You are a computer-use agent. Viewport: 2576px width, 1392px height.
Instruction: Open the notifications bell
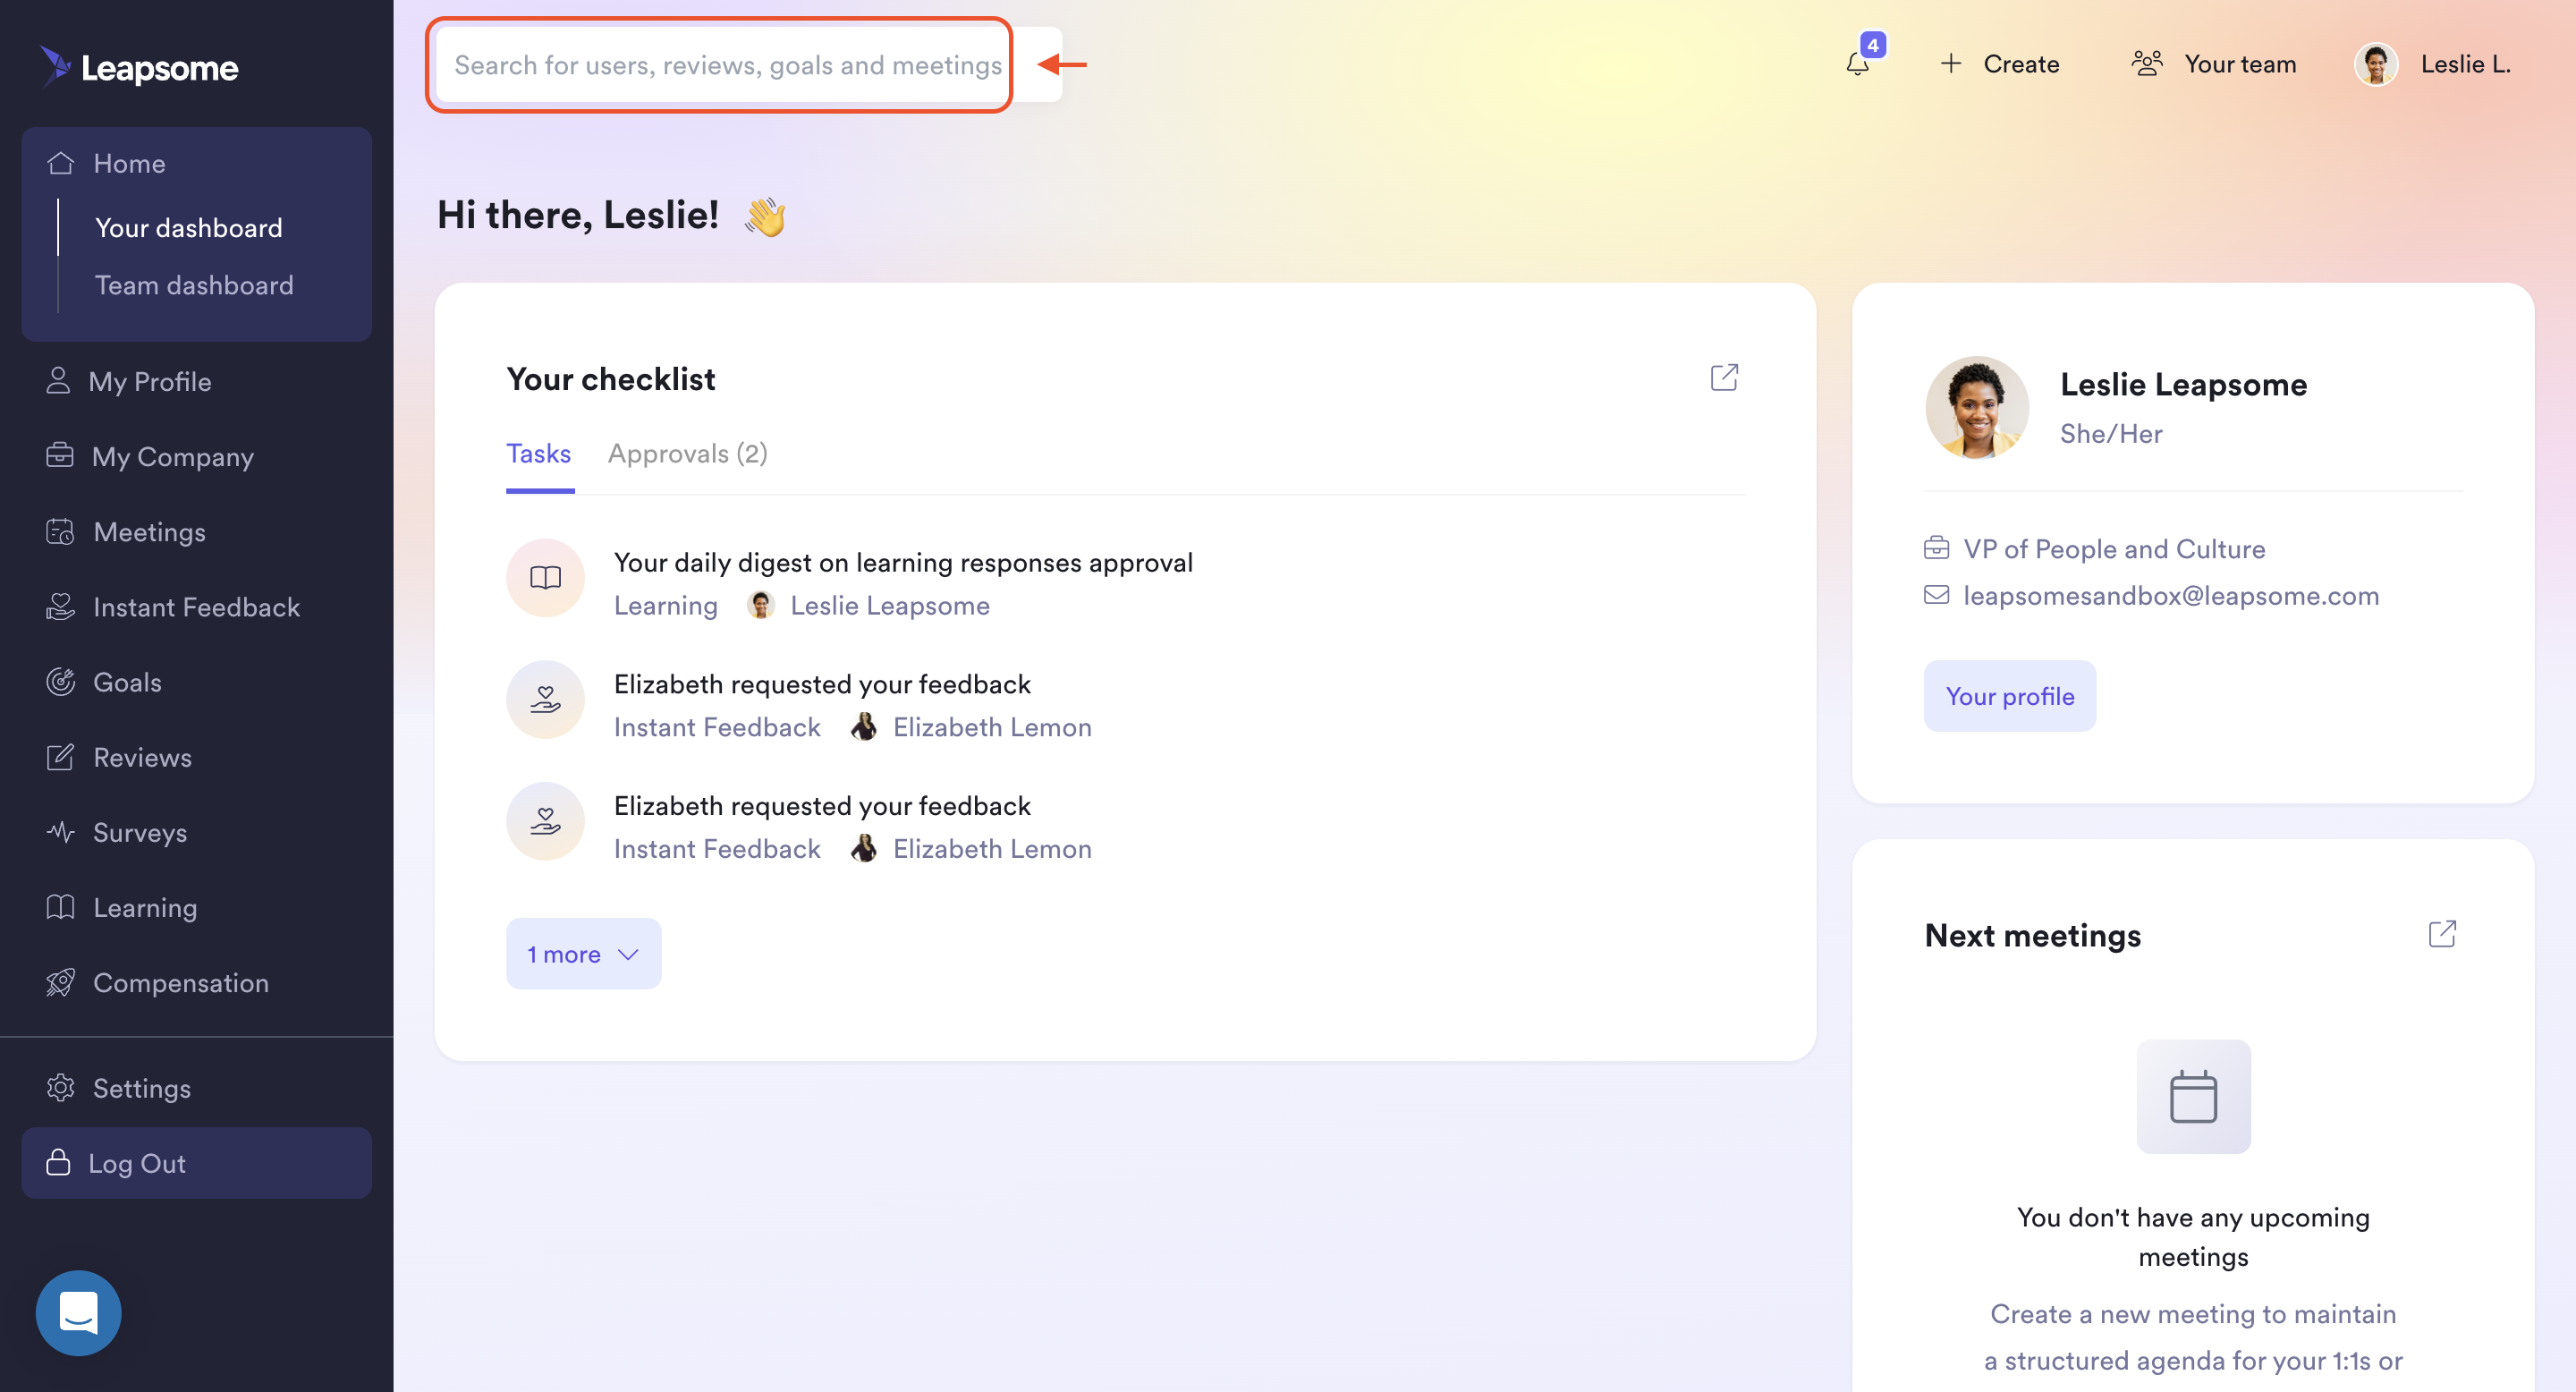[1857, 64]
